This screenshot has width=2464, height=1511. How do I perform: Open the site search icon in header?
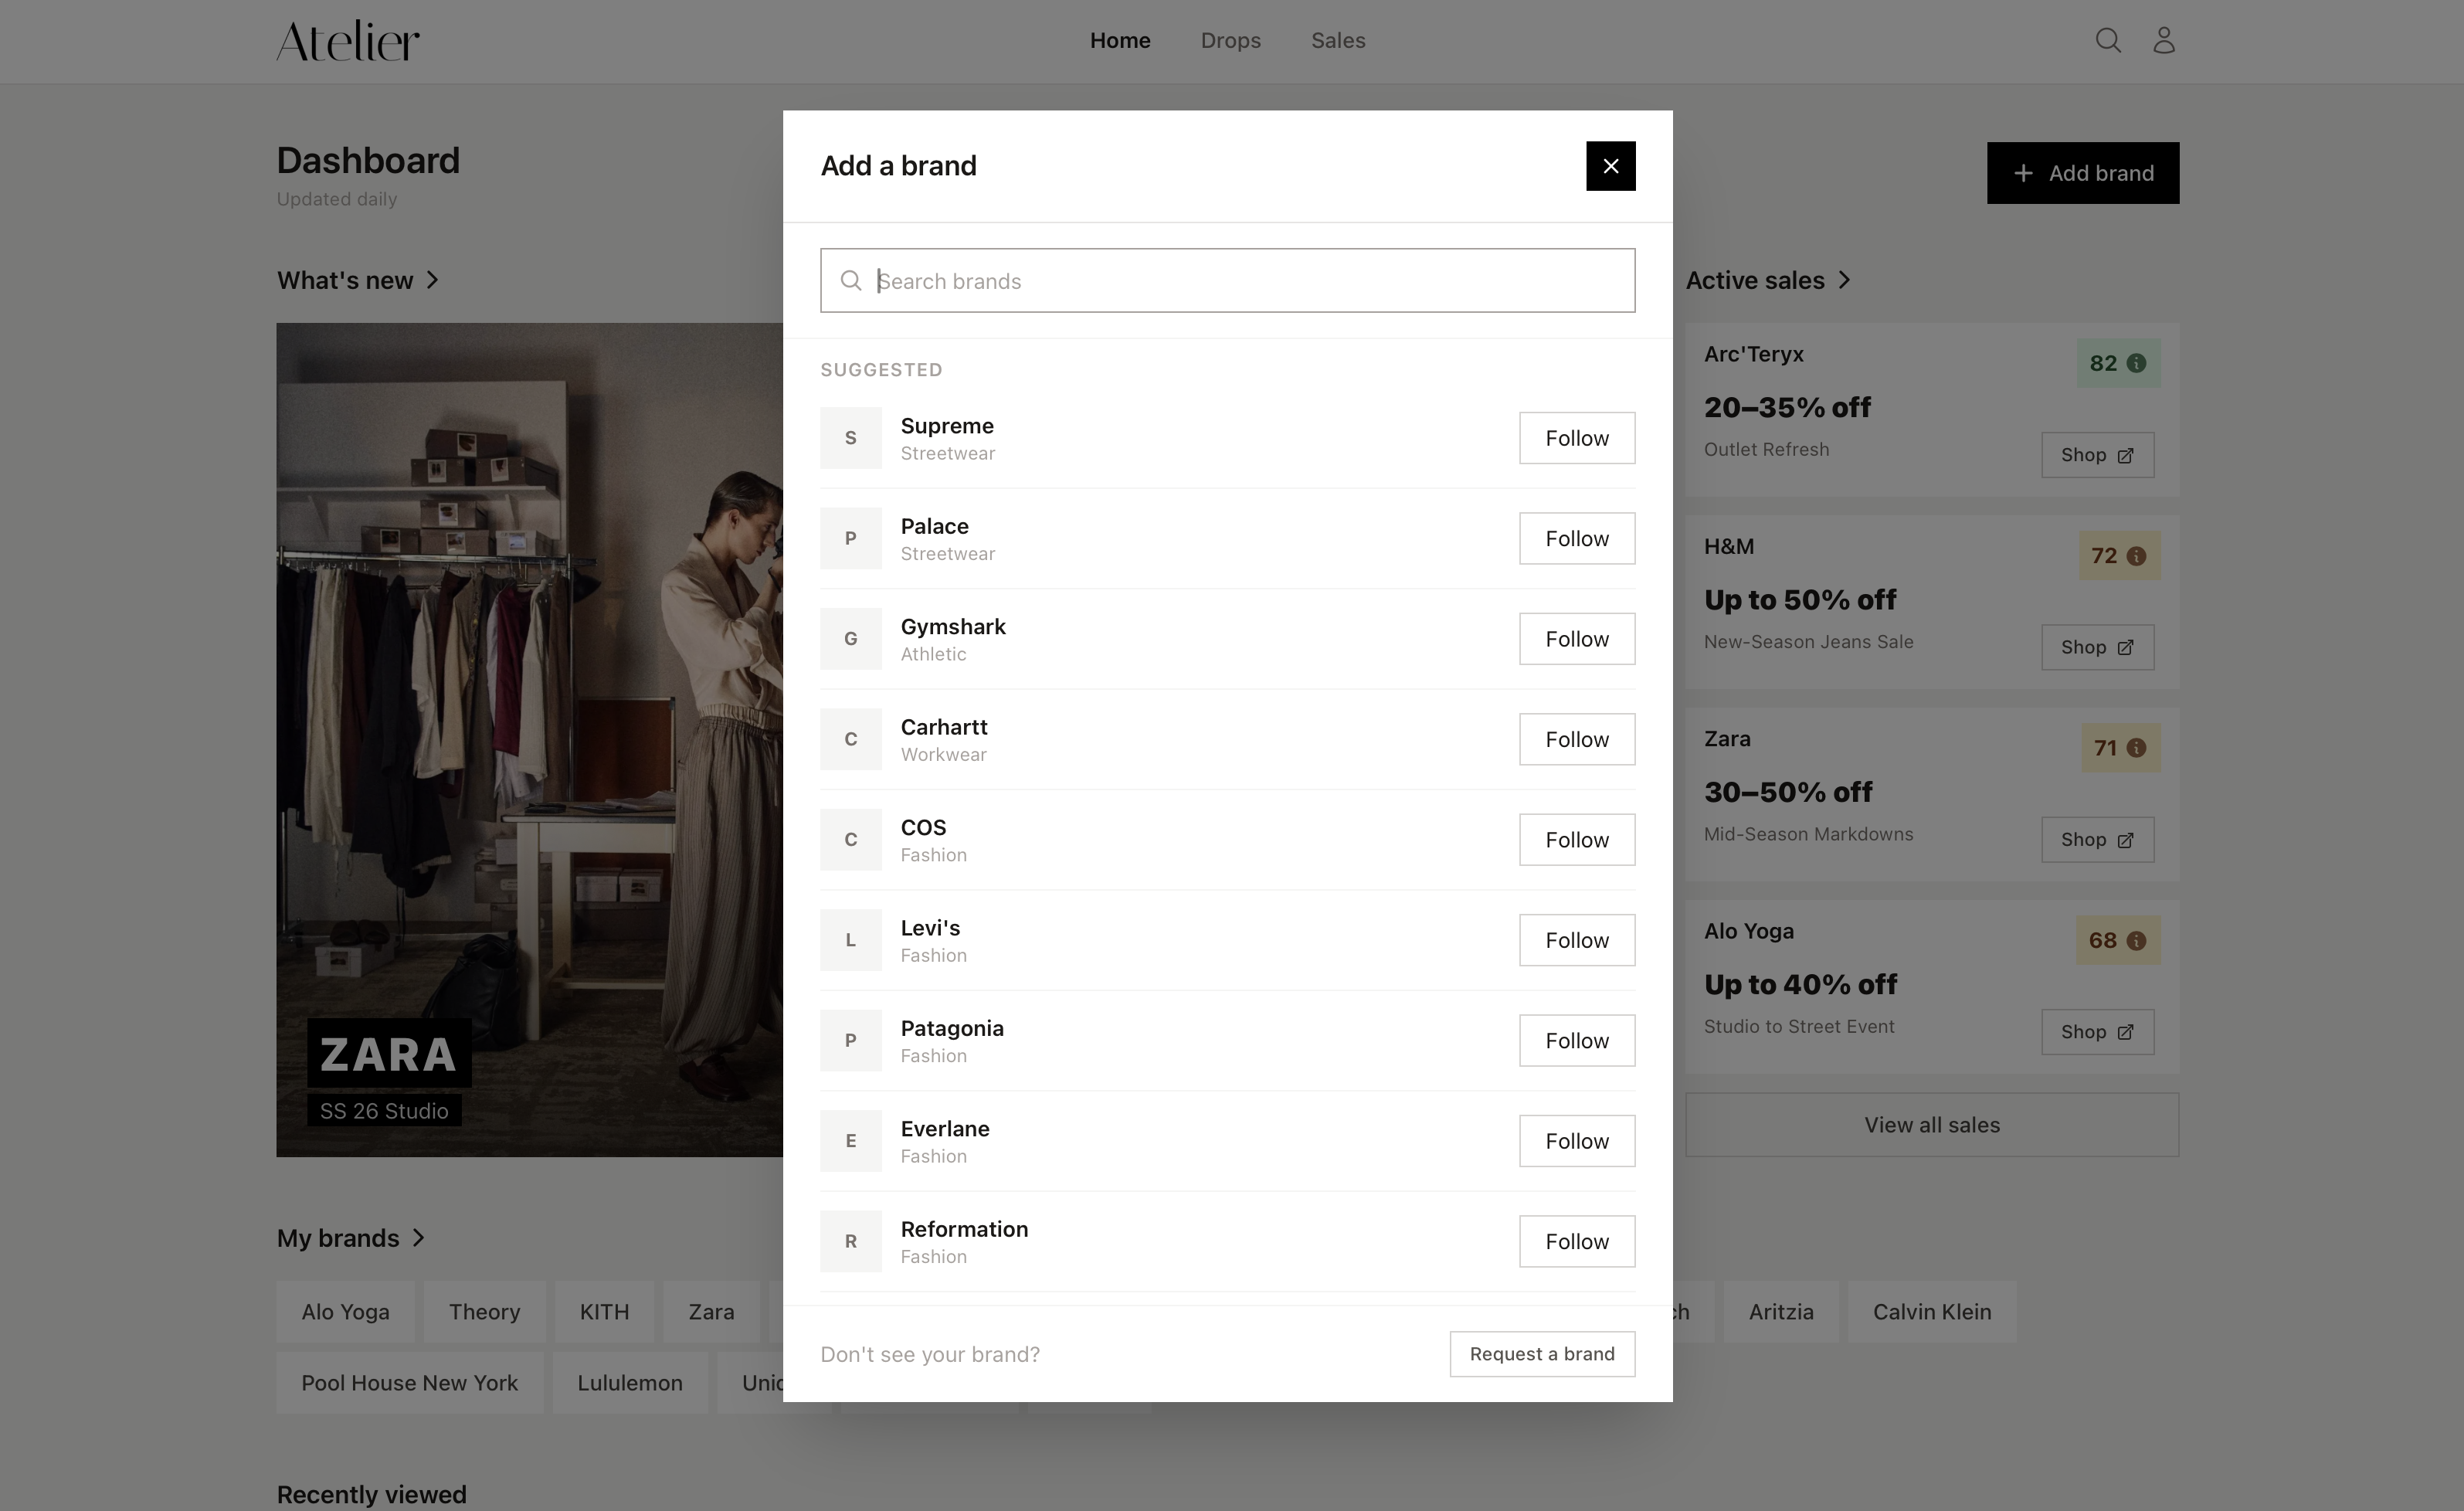(x=2108, y=41)
